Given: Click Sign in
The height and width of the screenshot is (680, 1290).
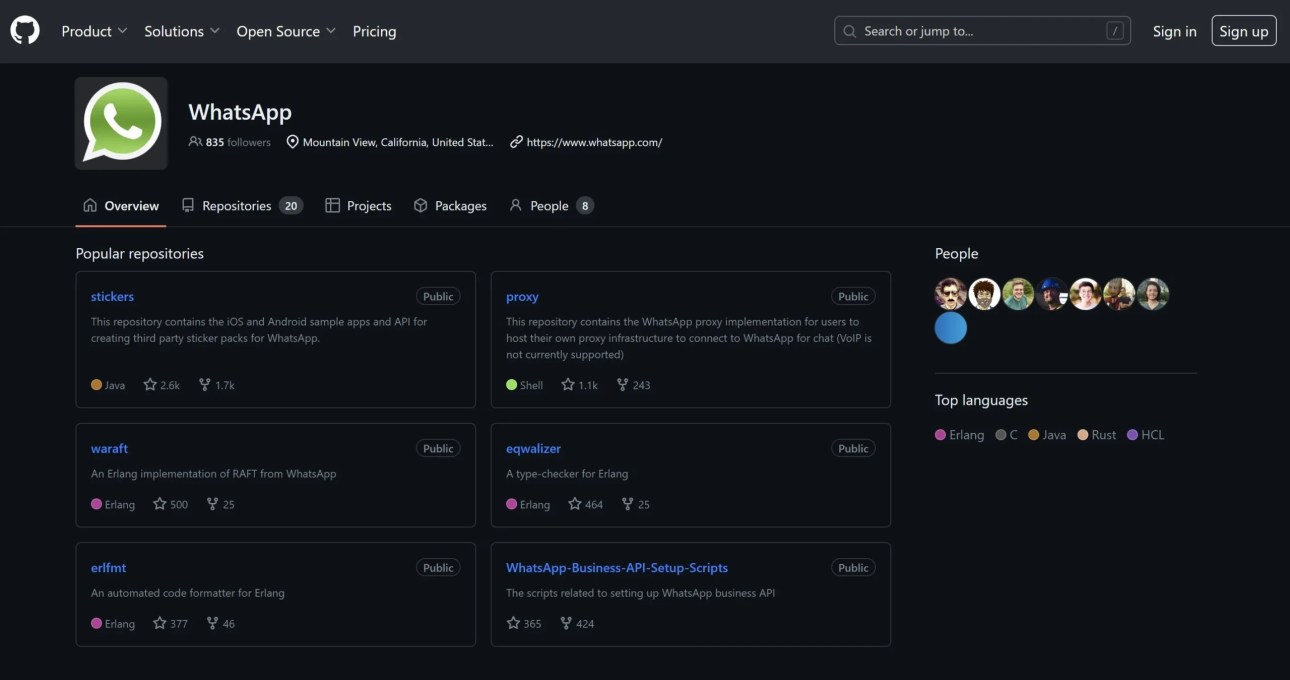Looking at the screenshot, I should [1174, 31].
